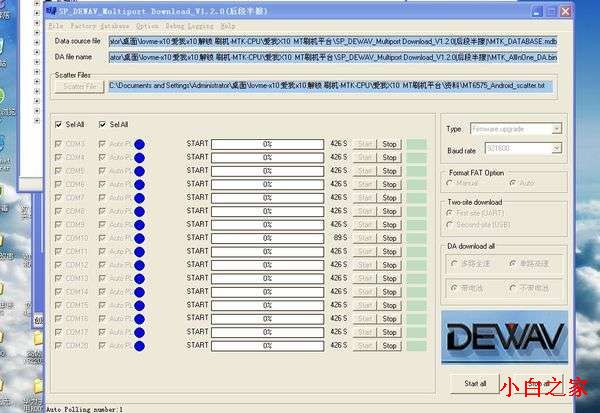Screen dimensions: 600x413
Task: Click the progress bar in the COM10 row
Action: pos(267,238)
